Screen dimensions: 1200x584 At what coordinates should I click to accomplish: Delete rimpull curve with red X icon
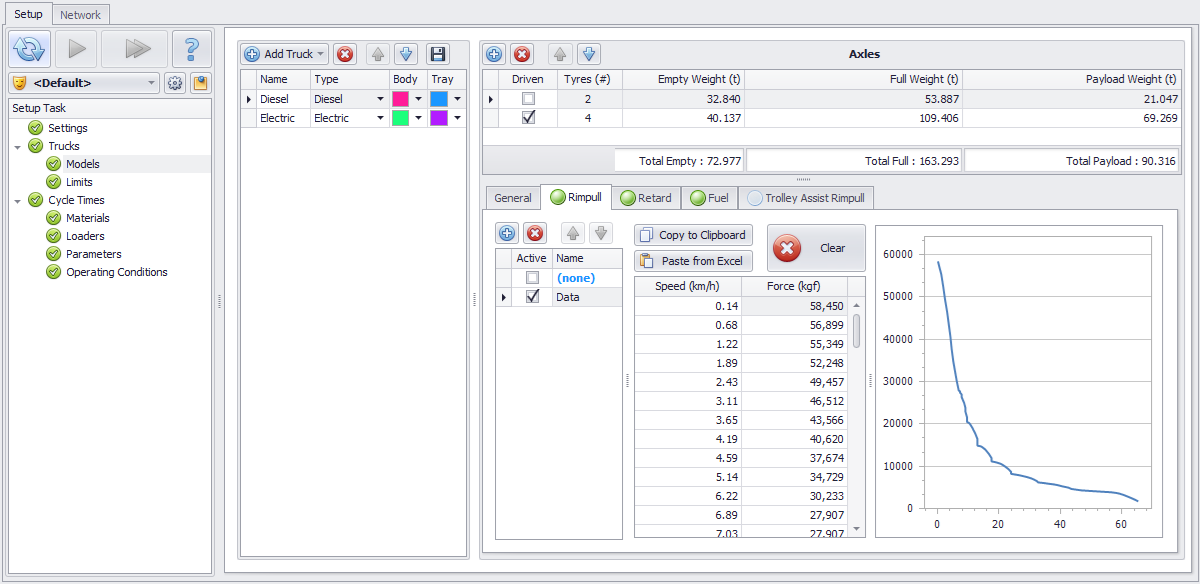pos(535,233)
